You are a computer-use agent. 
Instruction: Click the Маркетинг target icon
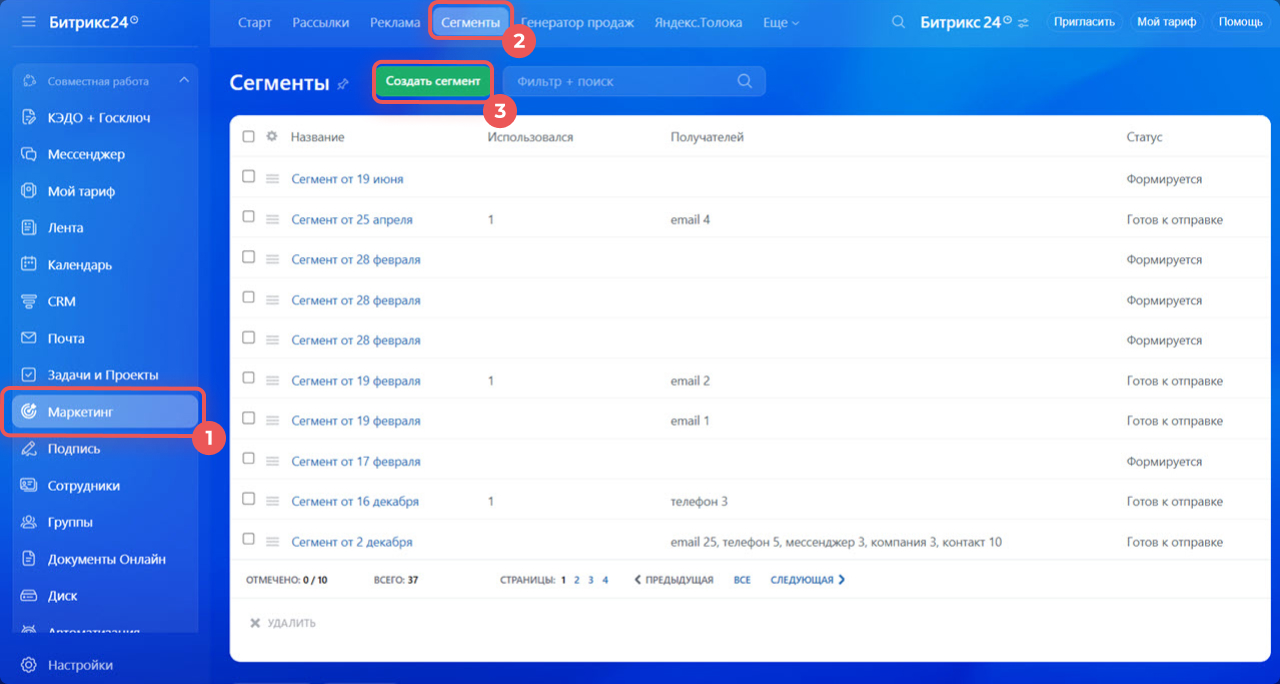click(29, 411)
